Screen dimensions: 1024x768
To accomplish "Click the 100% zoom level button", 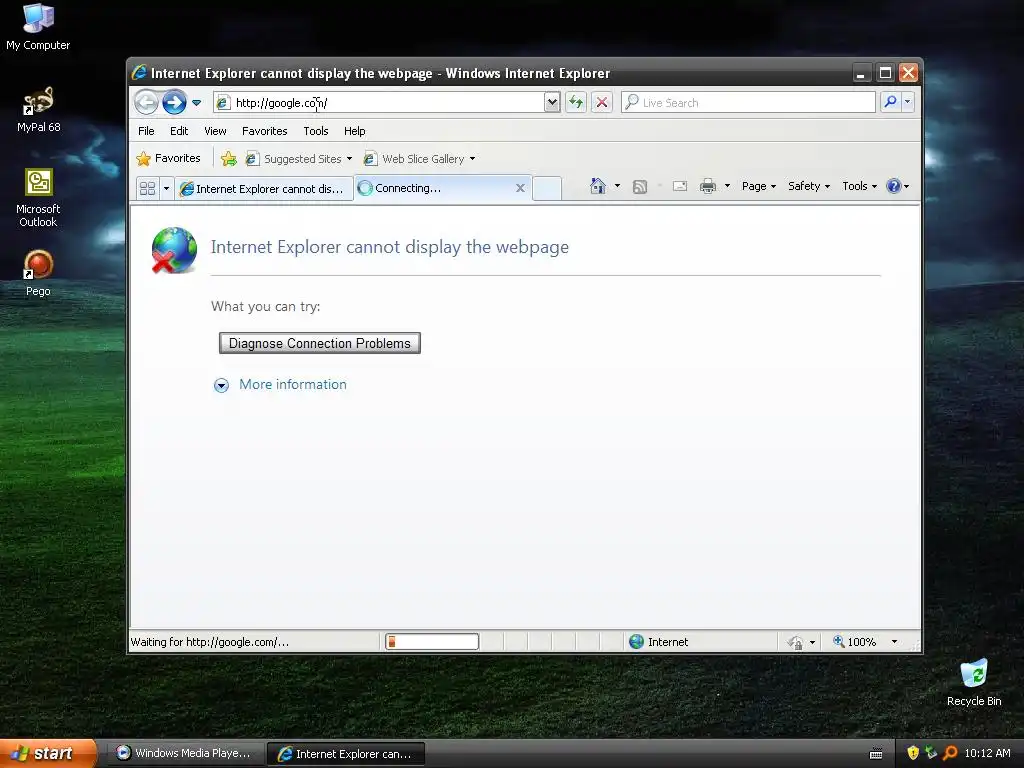I will point(854,642).
